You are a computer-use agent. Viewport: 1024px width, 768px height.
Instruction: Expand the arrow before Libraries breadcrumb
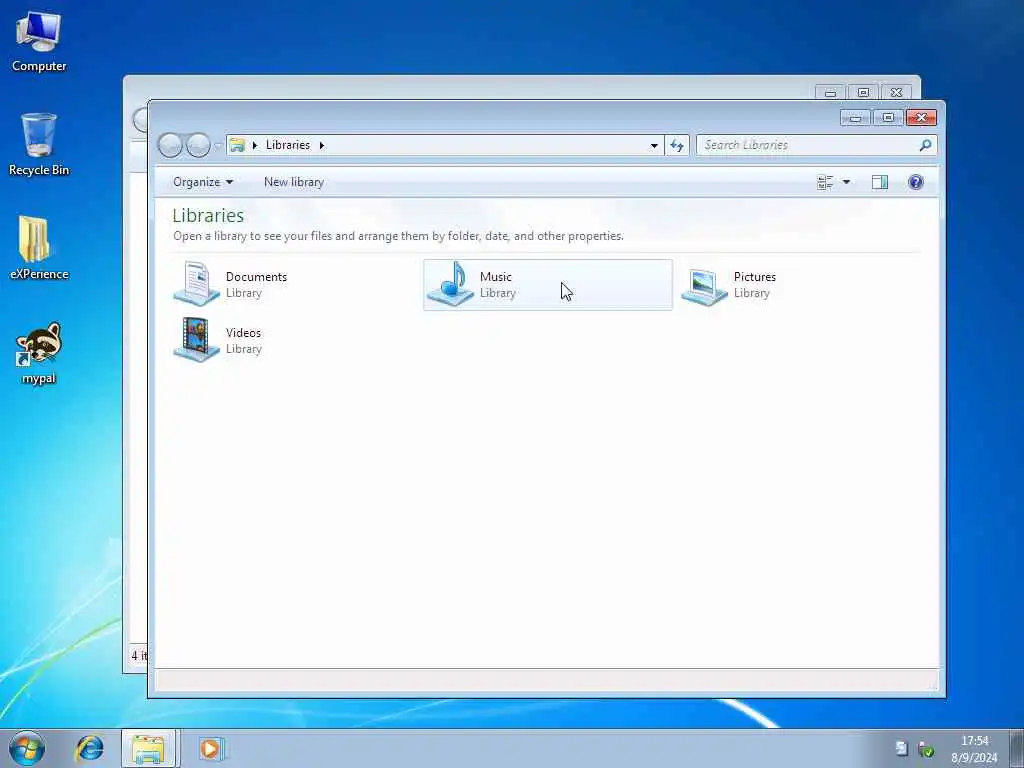pos(255,145)
